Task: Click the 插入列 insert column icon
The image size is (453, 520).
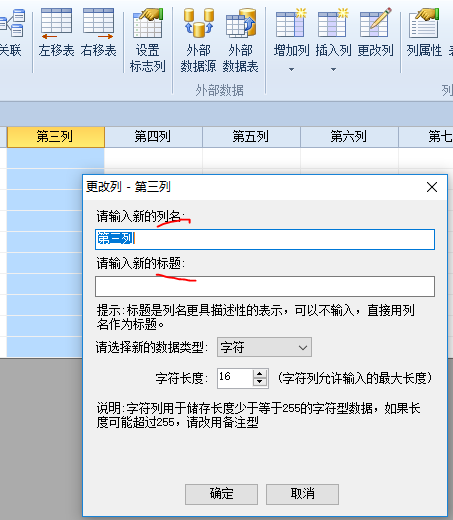Action: (x=333, y=22)
